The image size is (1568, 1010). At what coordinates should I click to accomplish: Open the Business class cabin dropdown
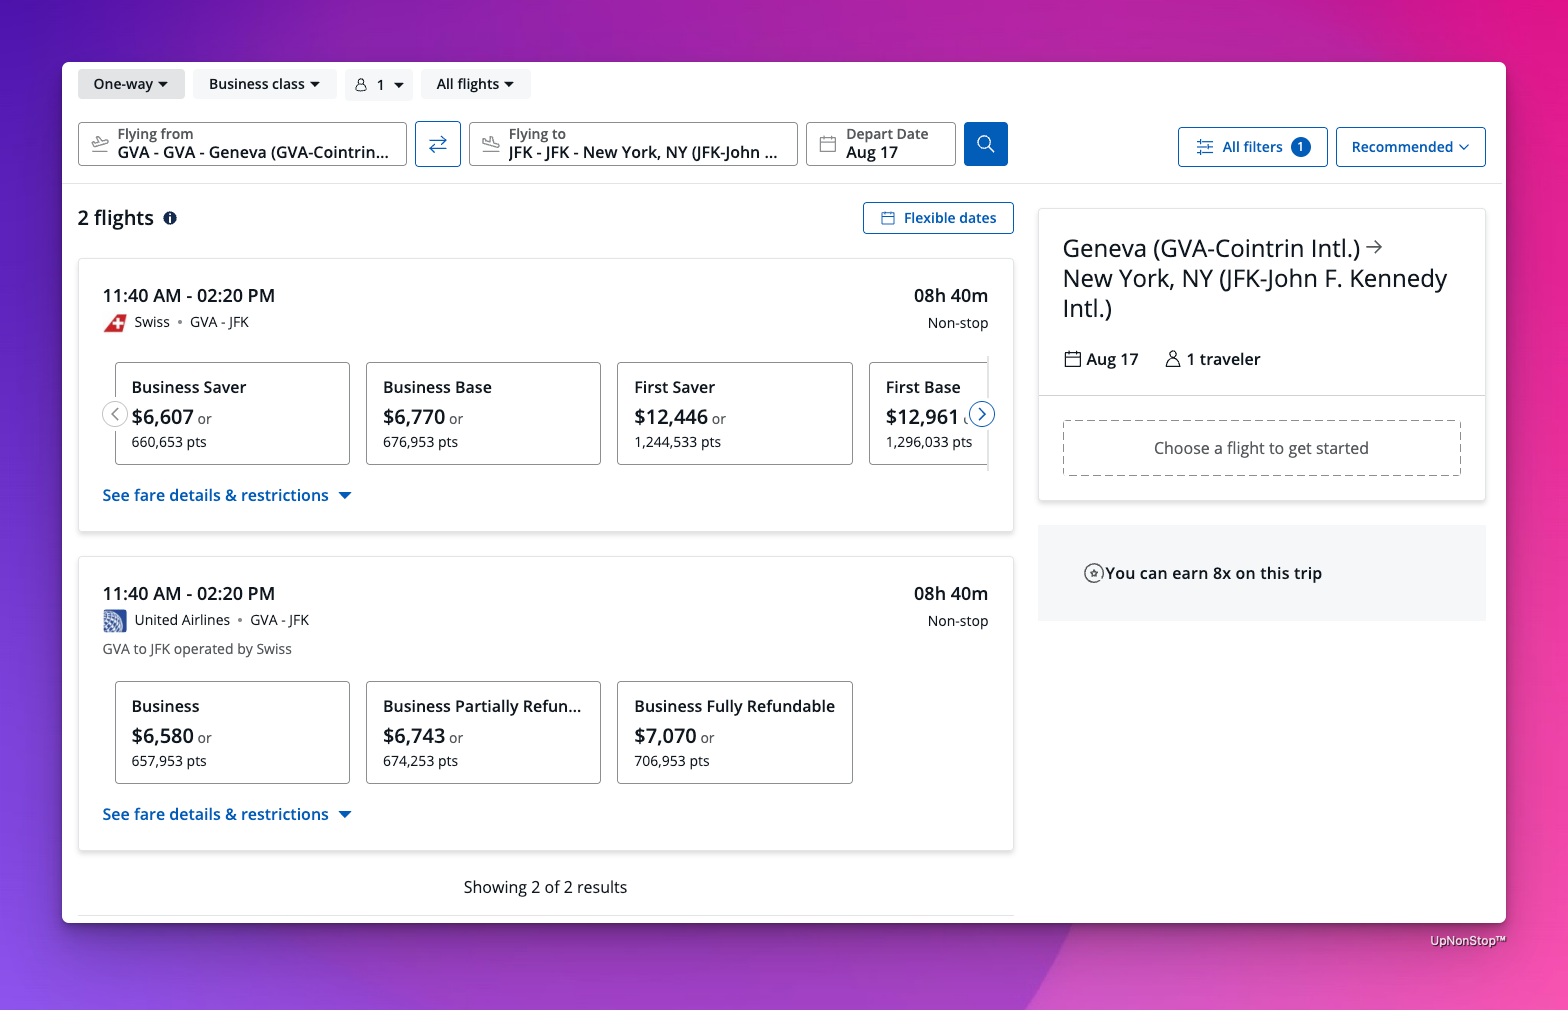(264, 84)
